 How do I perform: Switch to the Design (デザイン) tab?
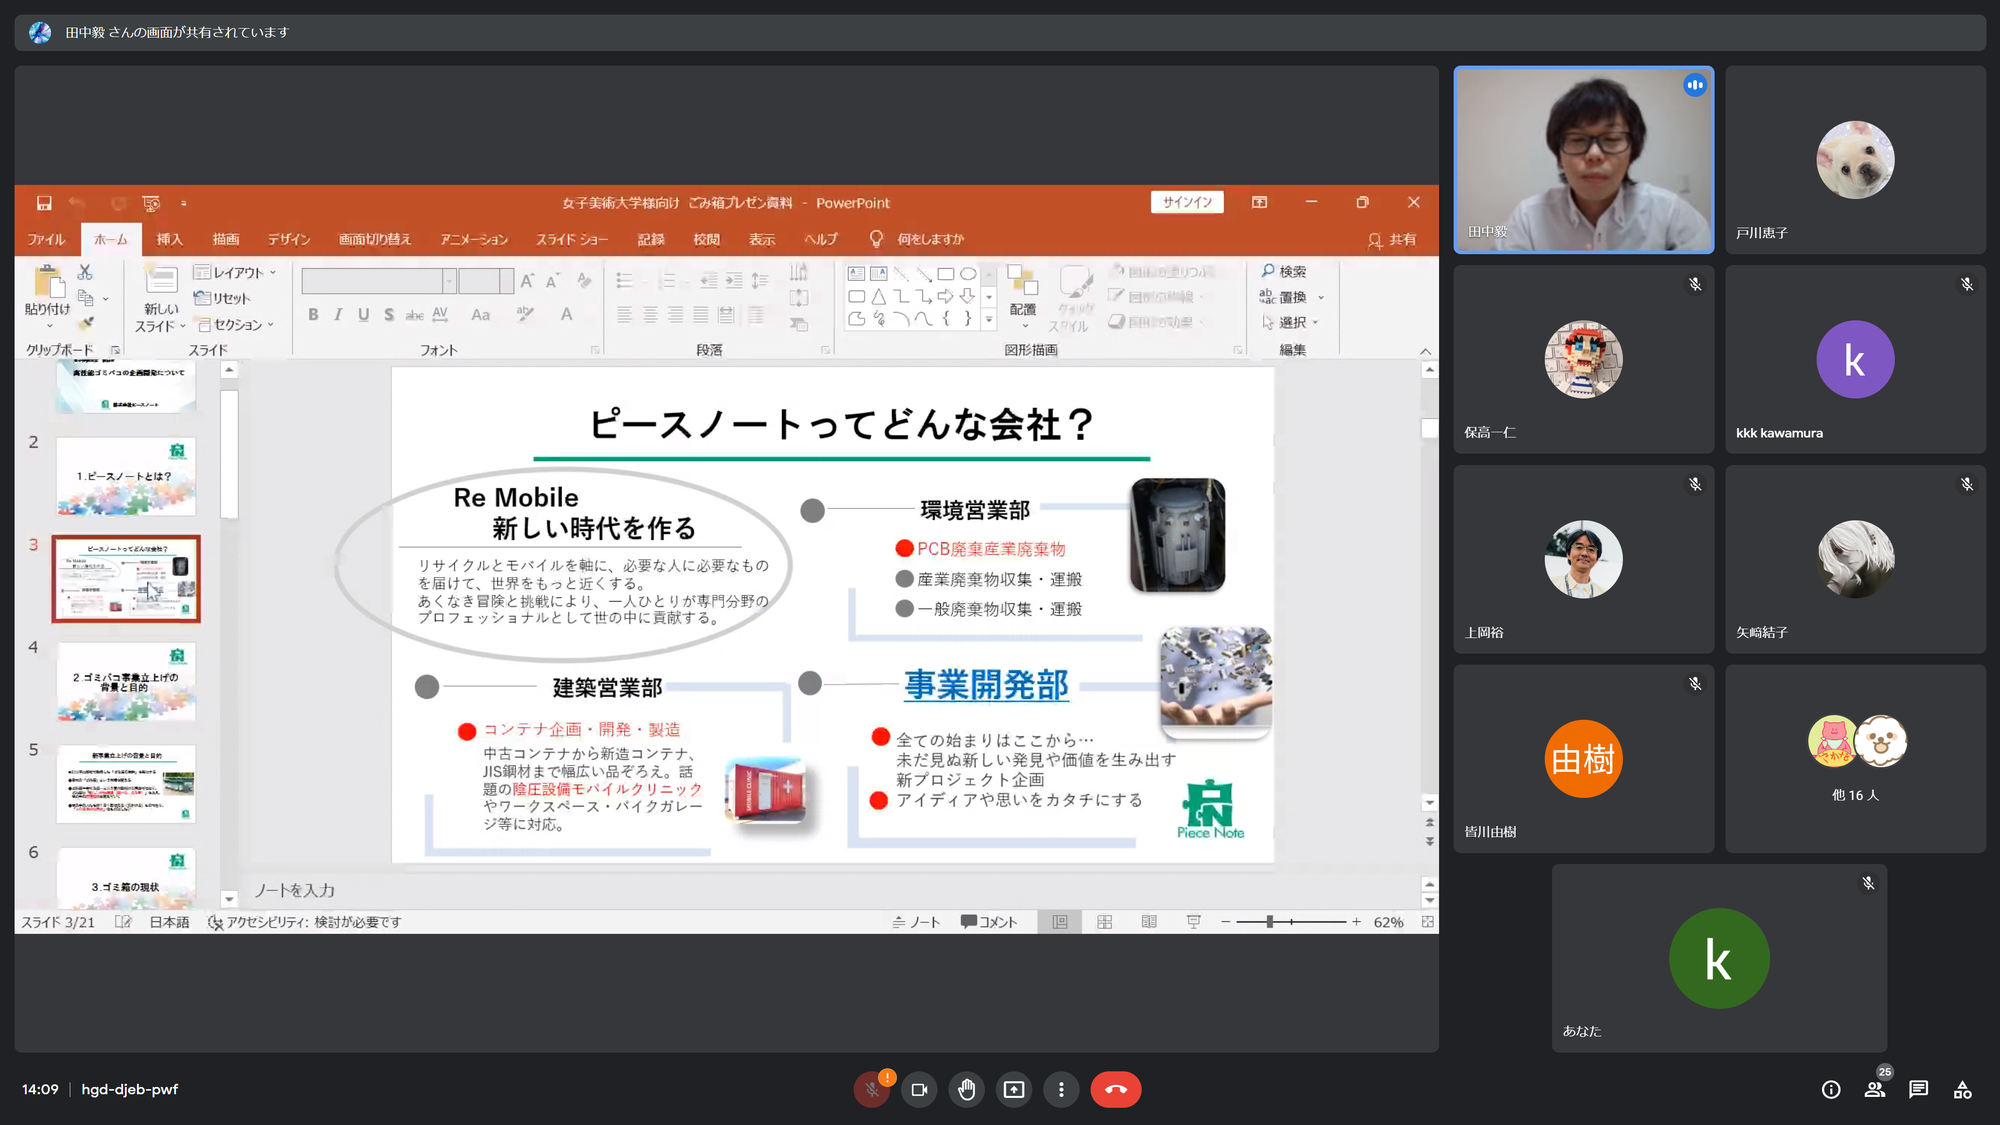click(289, 239)
